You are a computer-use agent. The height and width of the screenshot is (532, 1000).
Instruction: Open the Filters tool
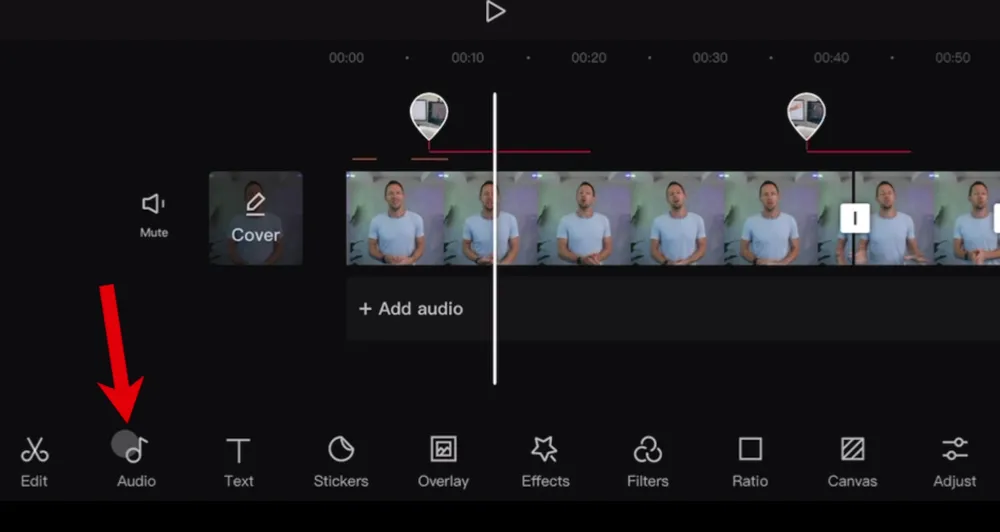point(647,461)
